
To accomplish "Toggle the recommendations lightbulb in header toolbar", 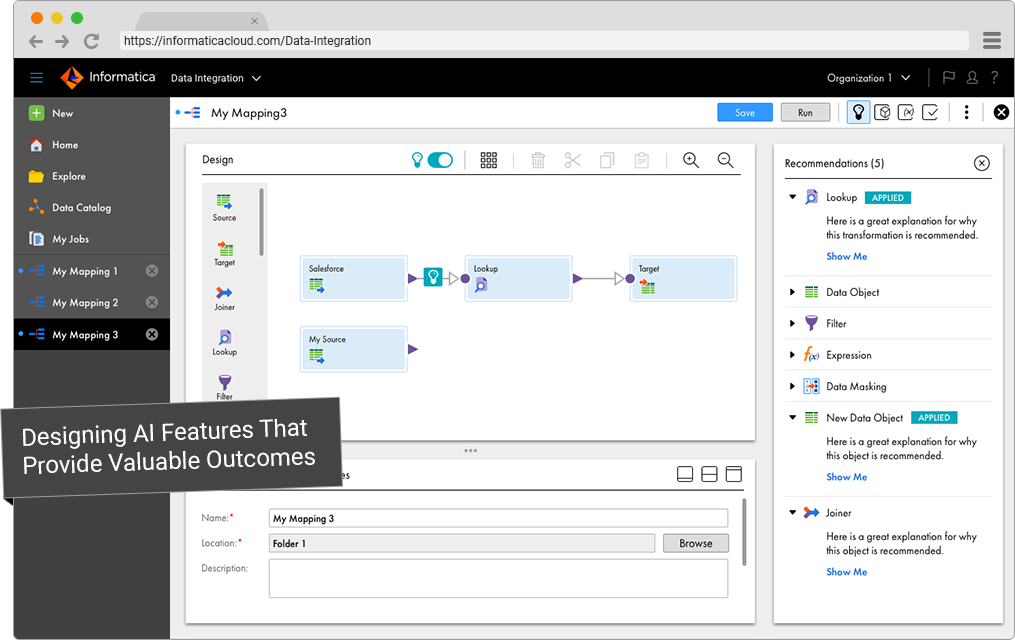I will [858, 113].
